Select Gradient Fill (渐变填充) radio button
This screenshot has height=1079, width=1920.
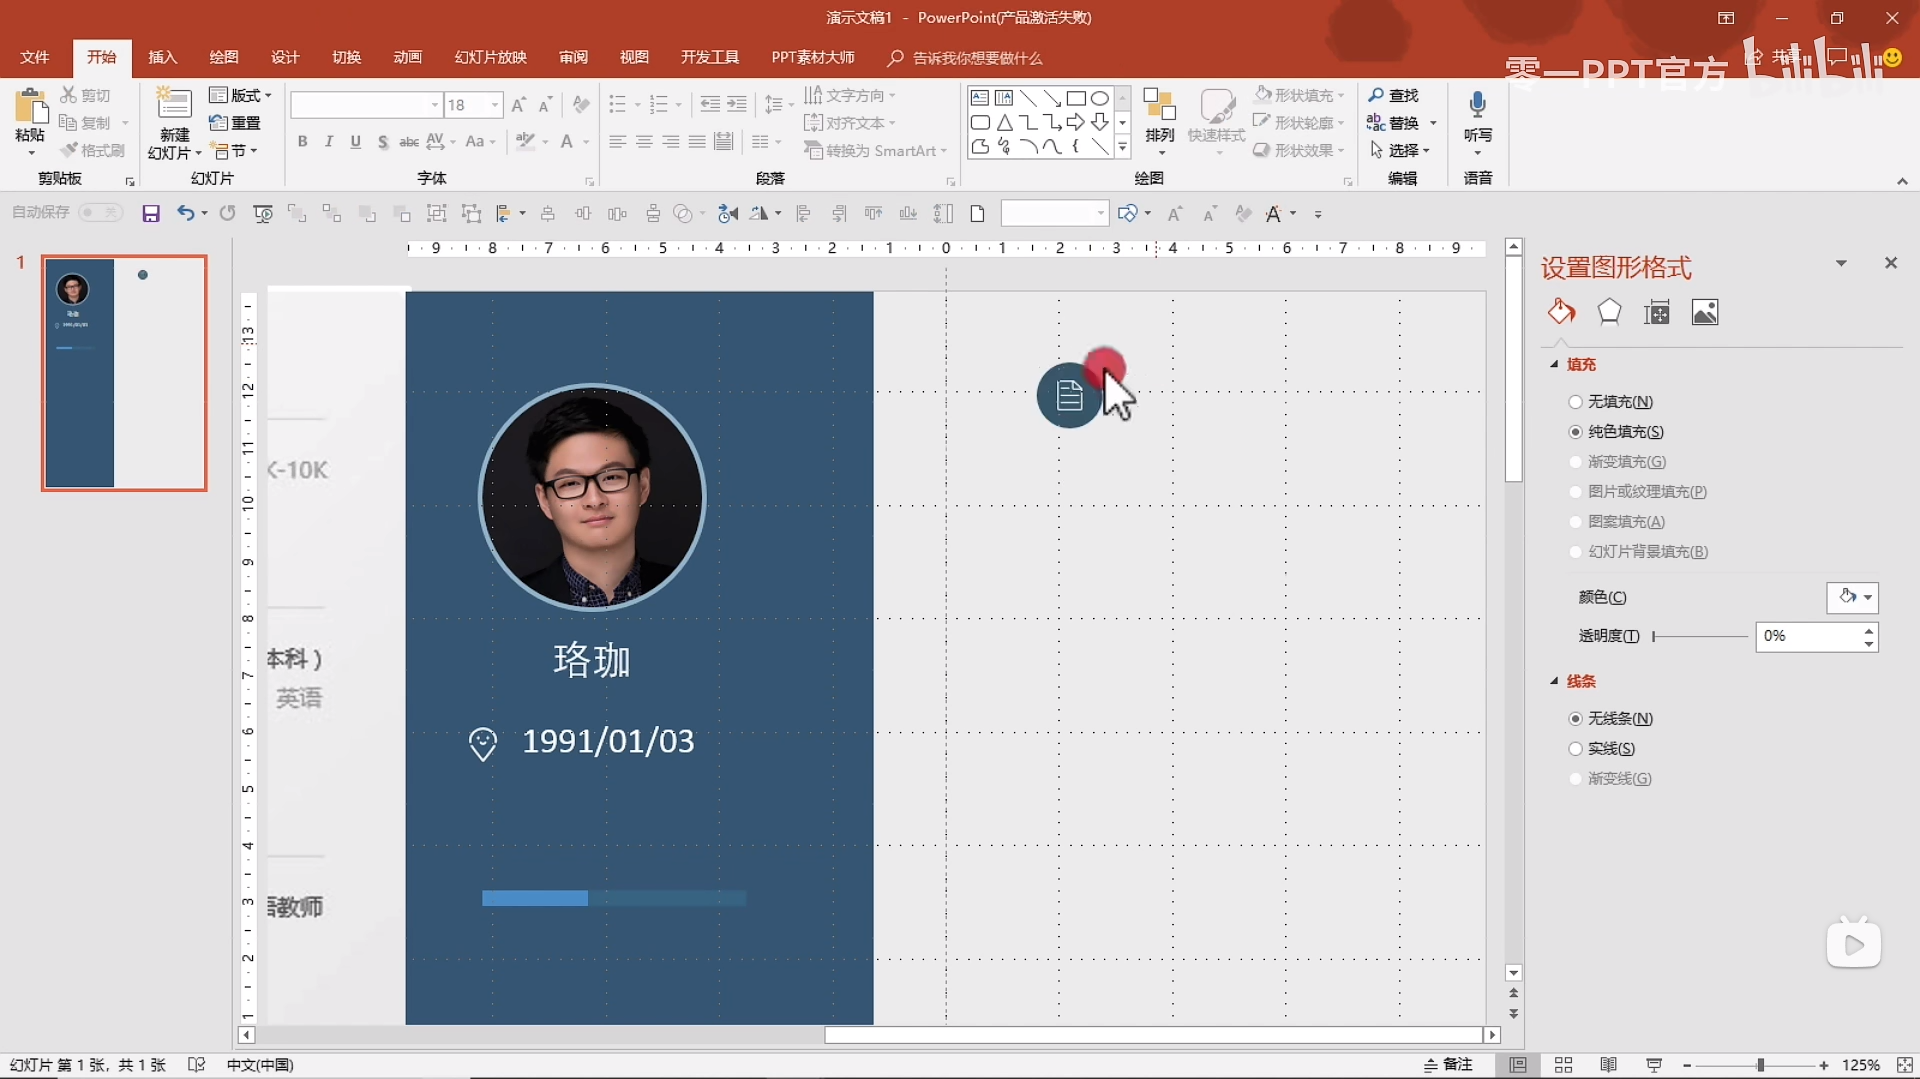pos(1576,462)
